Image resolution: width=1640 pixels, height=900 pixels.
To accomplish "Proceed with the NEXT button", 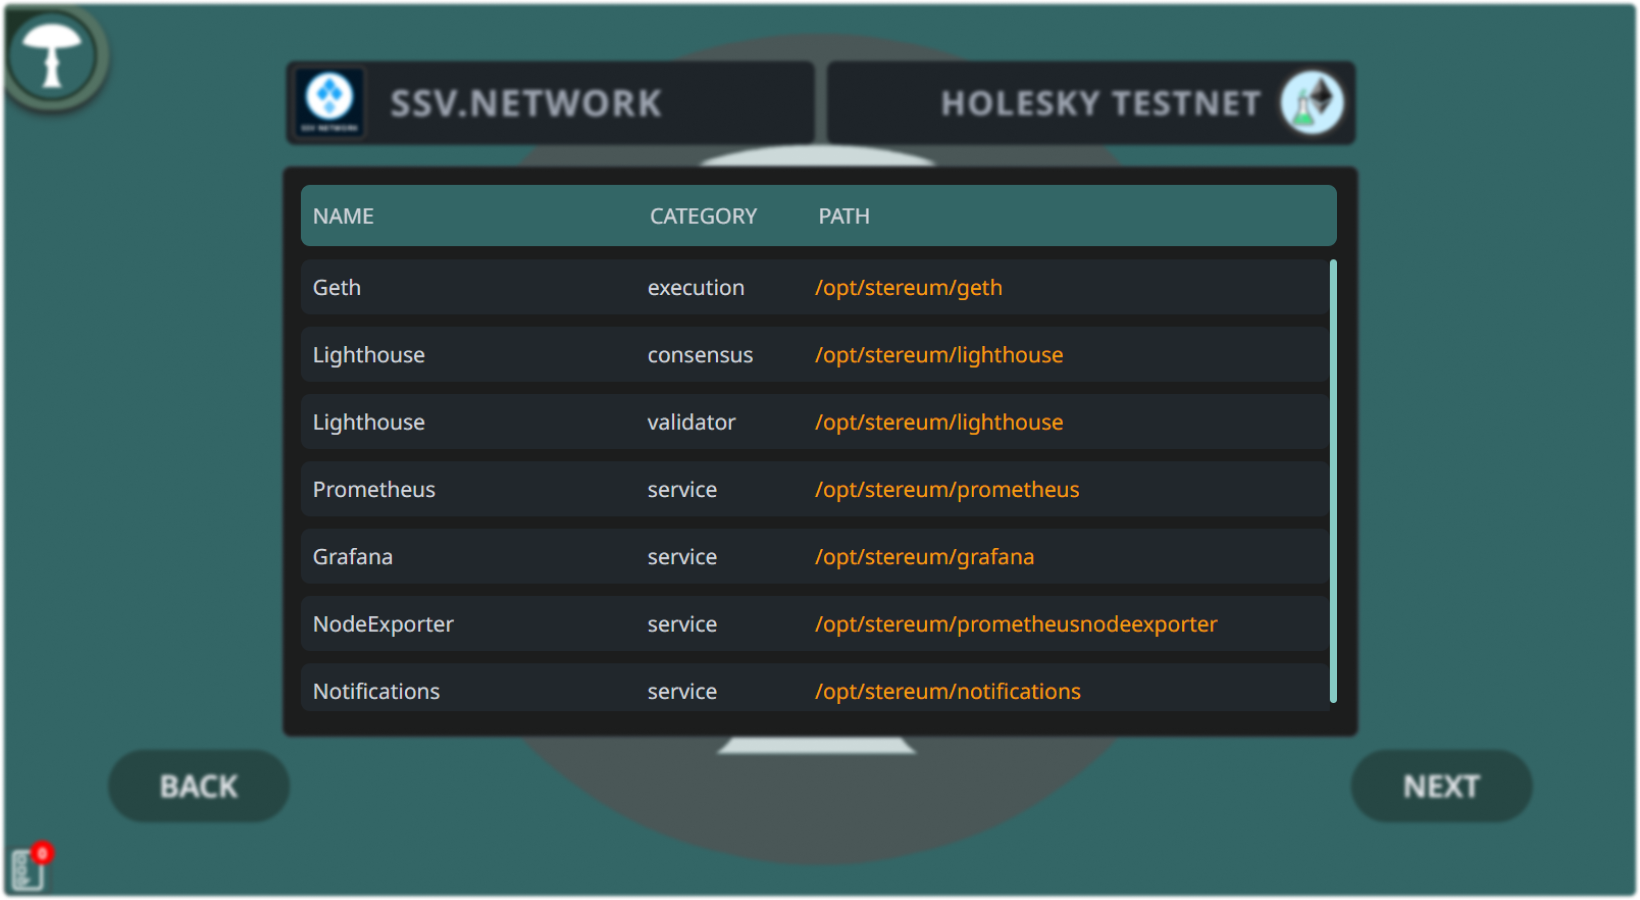I will click(x=1441, y=786).
